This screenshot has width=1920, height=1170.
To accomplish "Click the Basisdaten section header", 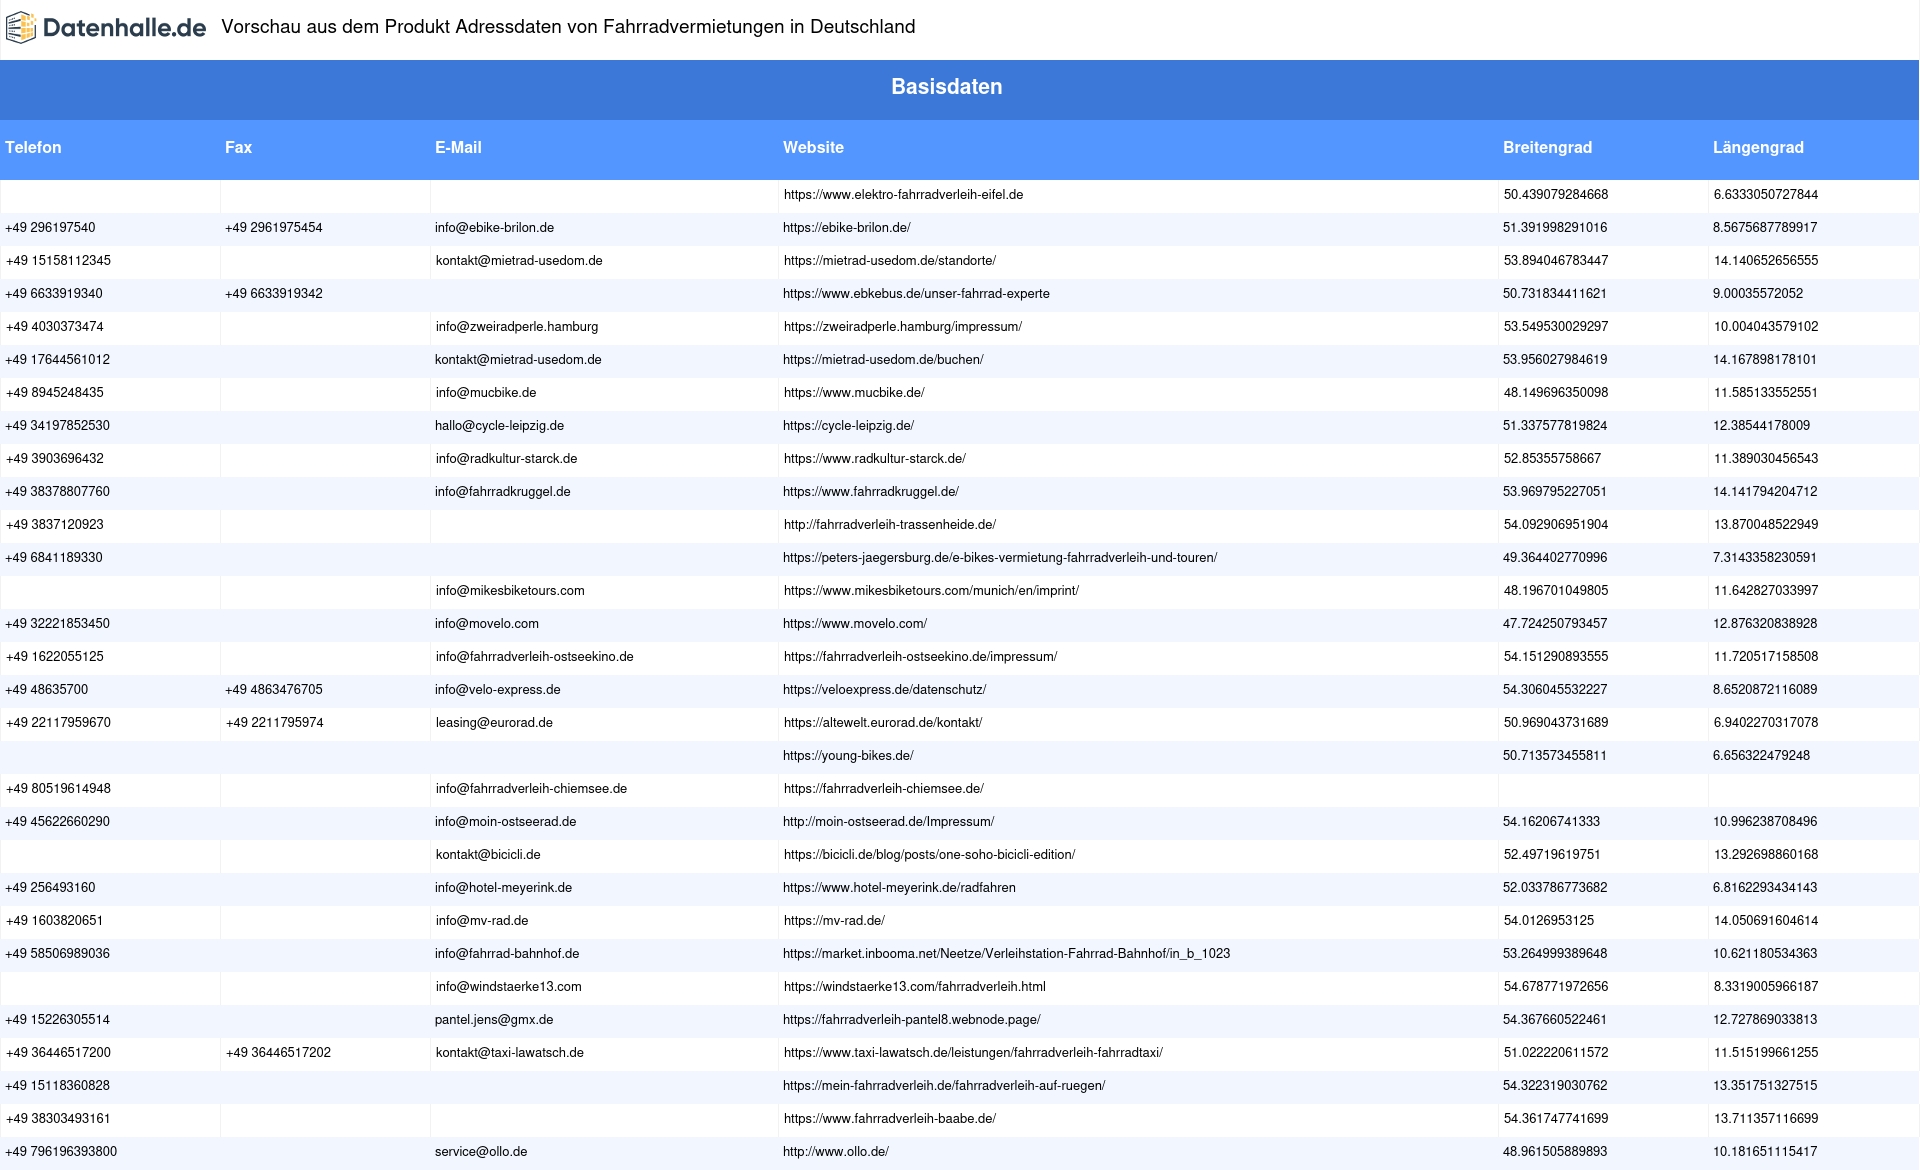I will coord(946,87).
